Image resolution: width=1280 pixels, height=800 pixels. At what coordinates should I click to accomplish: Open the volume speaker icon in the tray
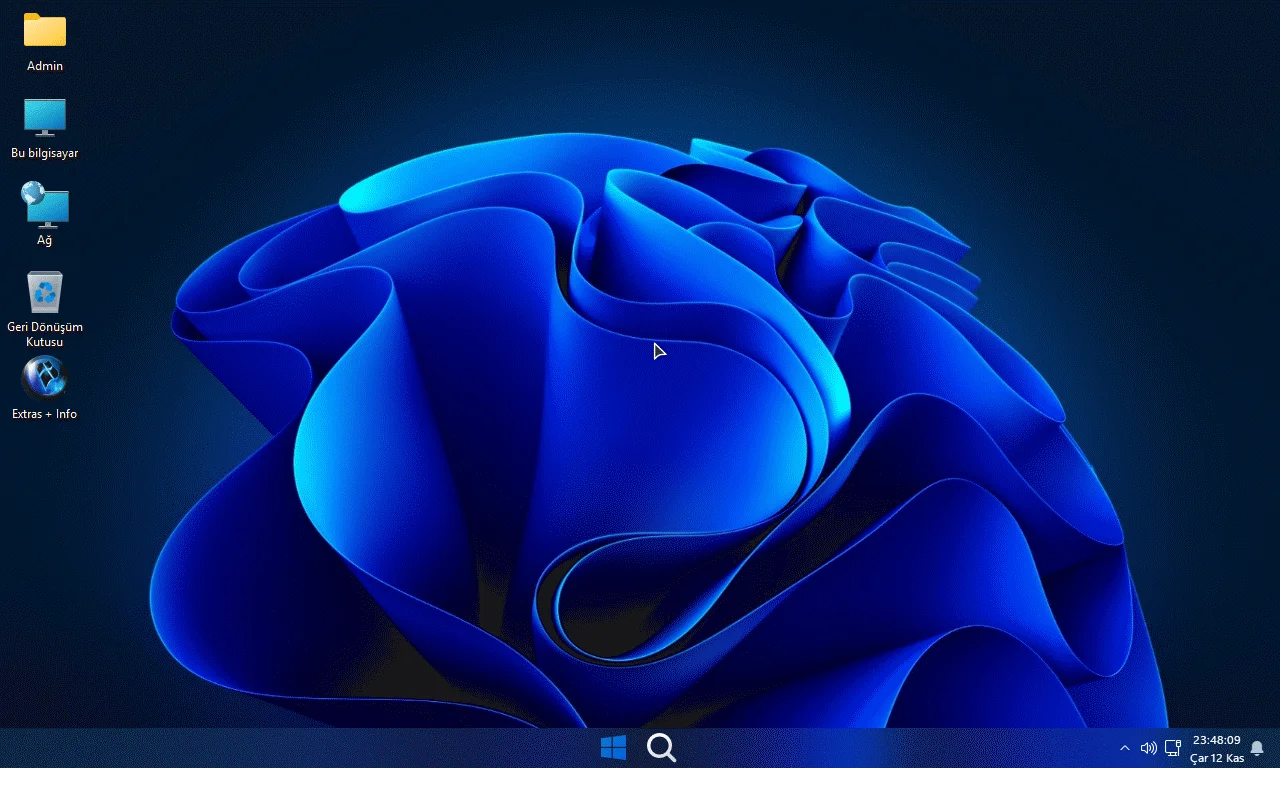click(1148, 747)
